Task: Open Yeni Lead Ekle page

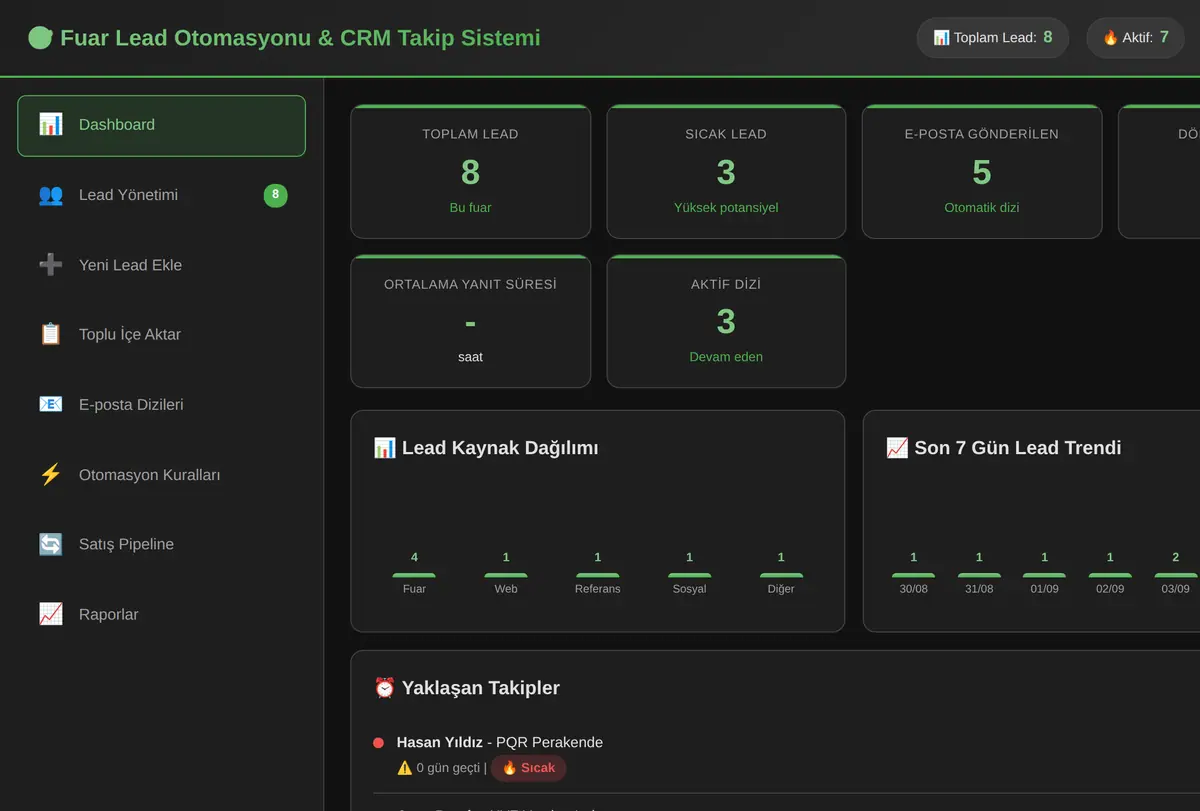Action: (x=161, y=265)
